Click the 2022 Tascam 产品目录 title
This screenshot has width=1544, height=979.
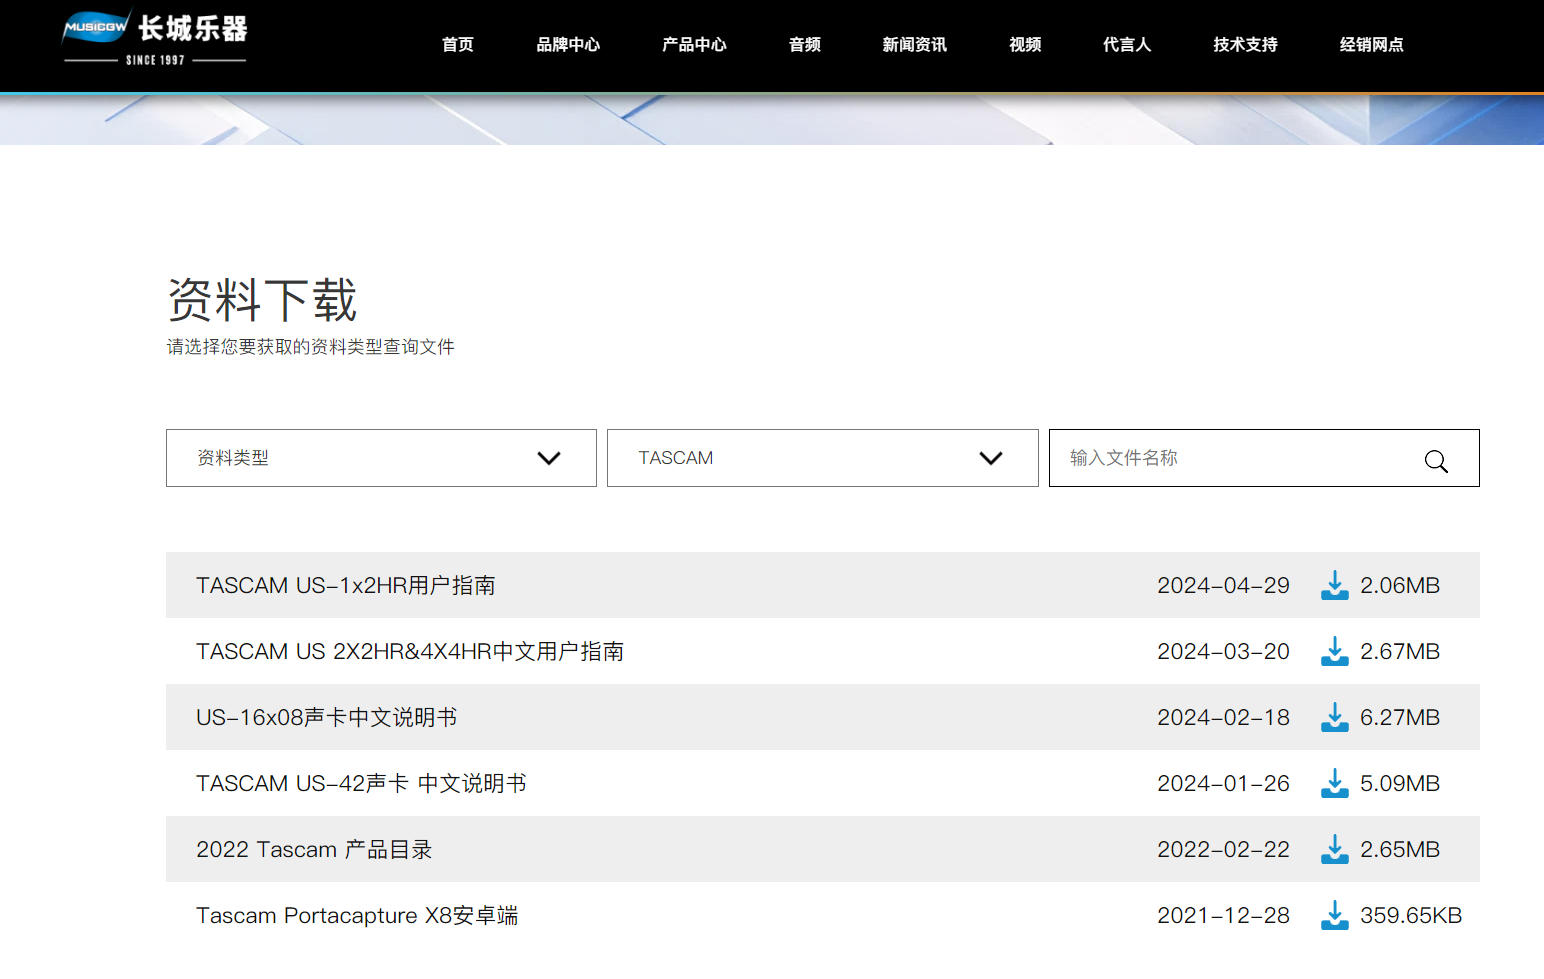coord(313,850)
